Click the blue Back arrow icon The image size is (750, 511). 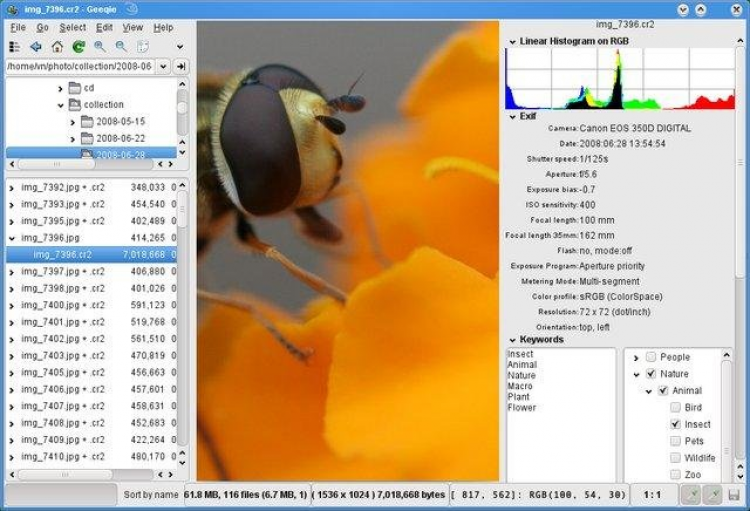(36, 46)
